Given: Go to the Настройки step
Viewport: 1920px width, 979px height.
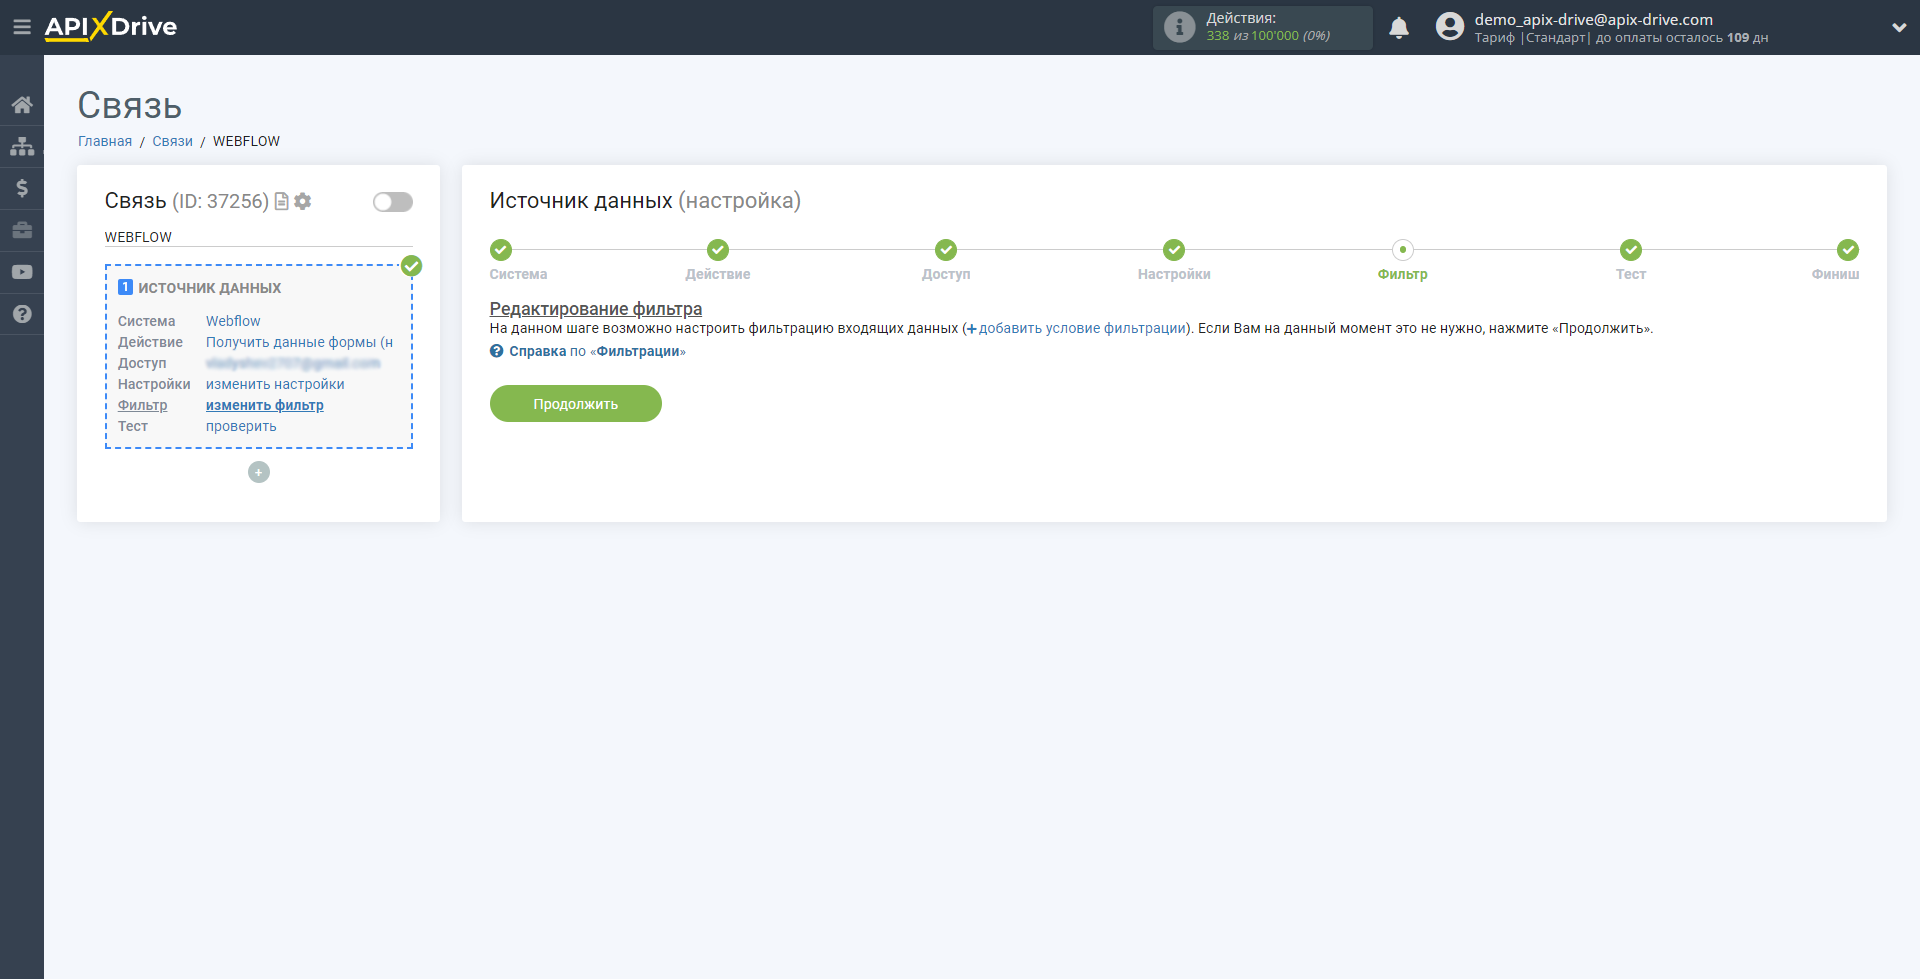Looking at the screenshot, I should tap(1174, 250).
